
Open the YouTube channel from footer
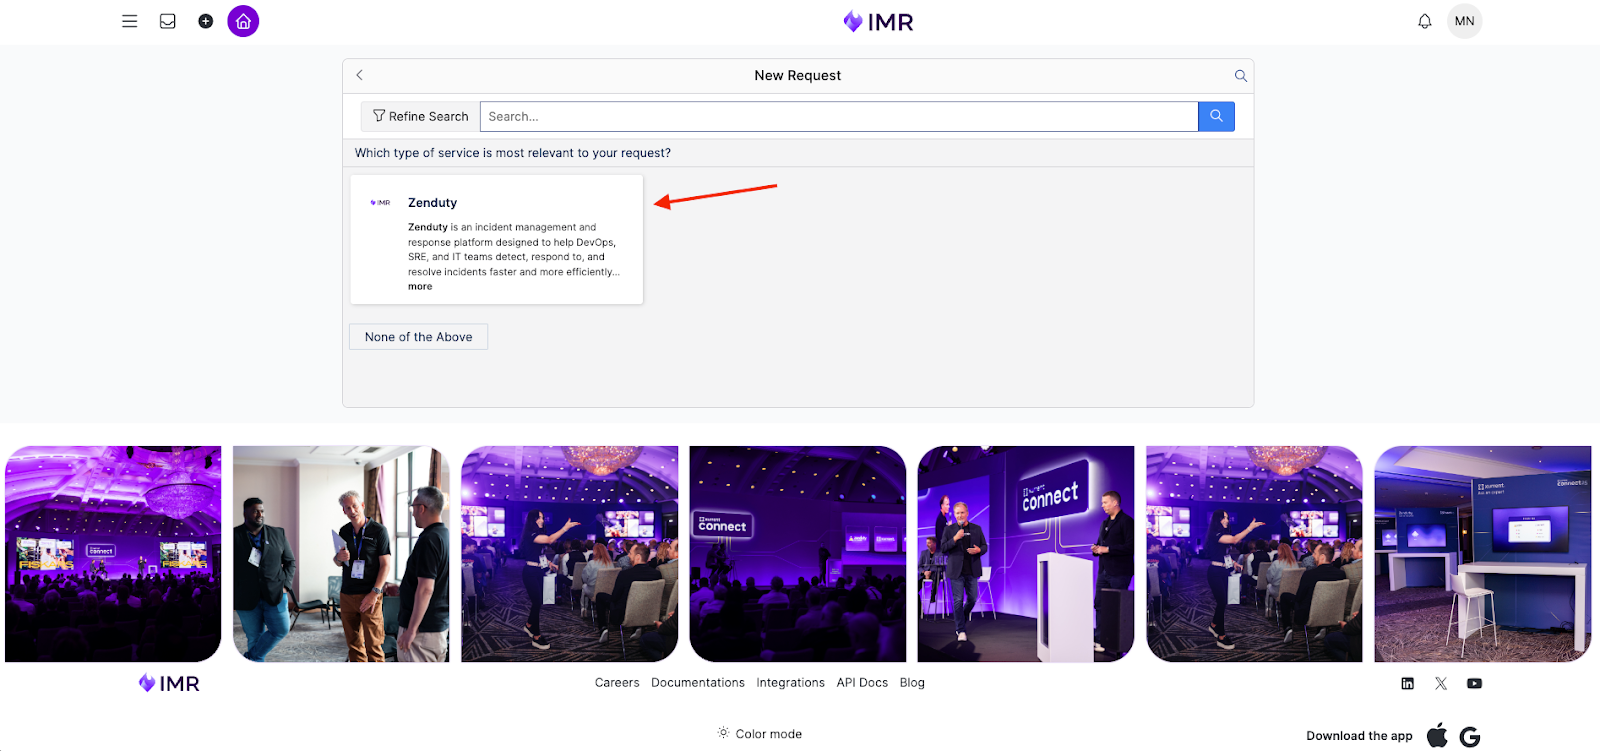pos(1474,684)
